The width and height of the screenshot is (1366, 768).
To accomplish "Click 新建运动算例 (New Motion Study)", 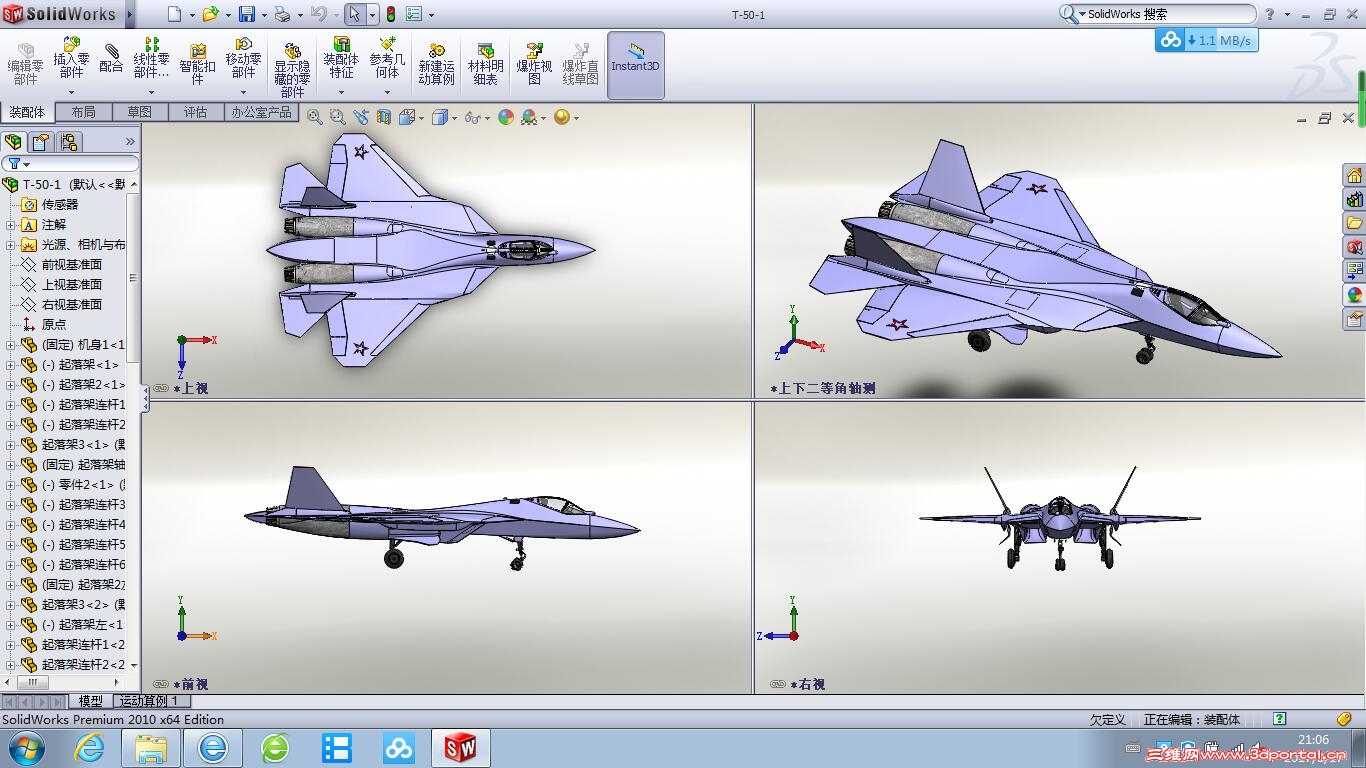I will (436, 64).
